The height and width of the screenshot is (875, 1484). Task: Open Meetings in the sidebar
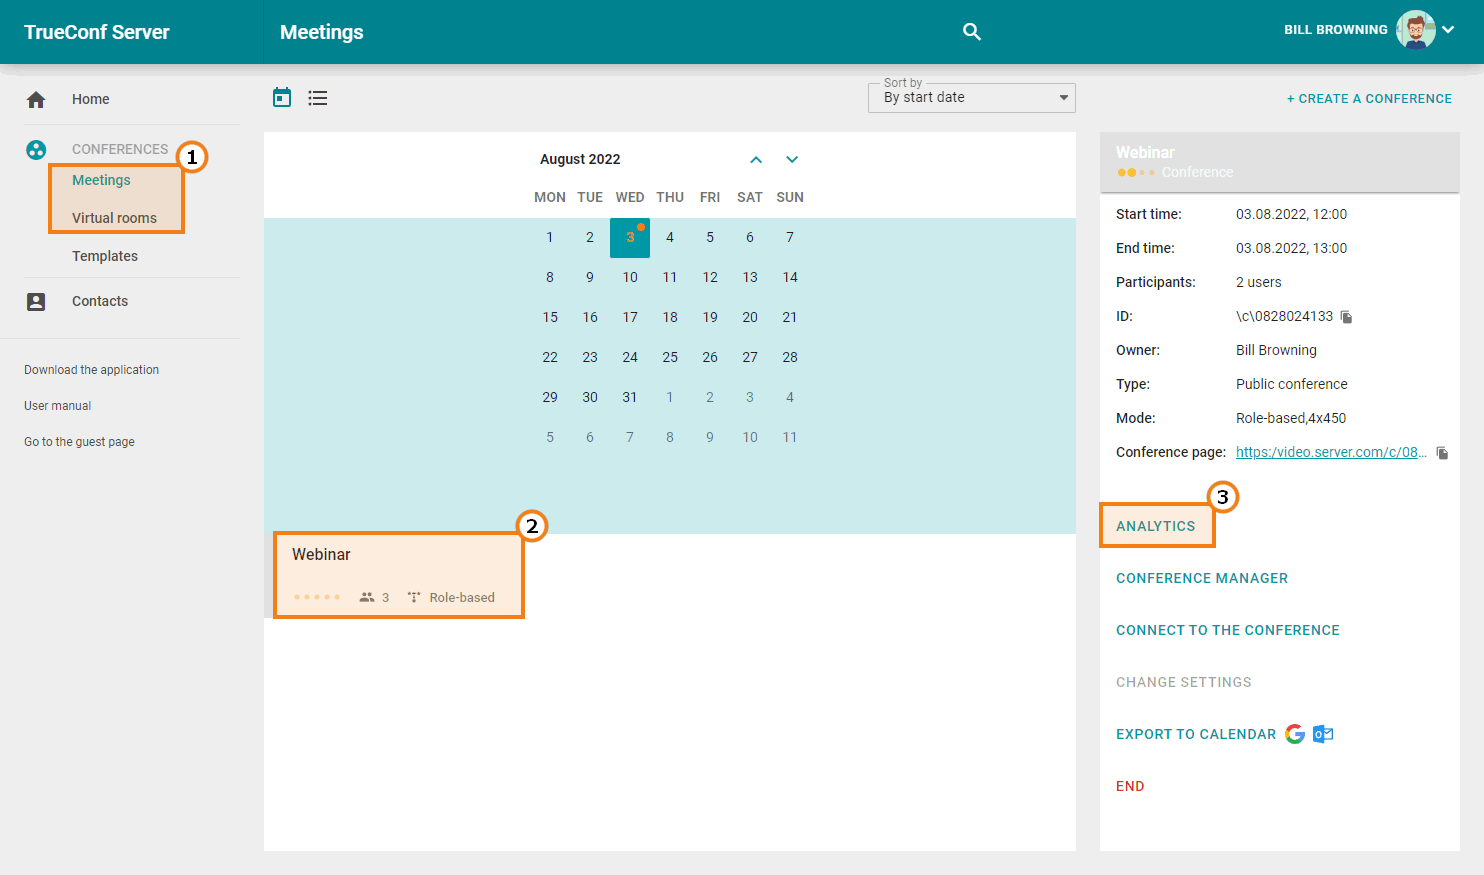pyautogui.click(x=101, y=180)
